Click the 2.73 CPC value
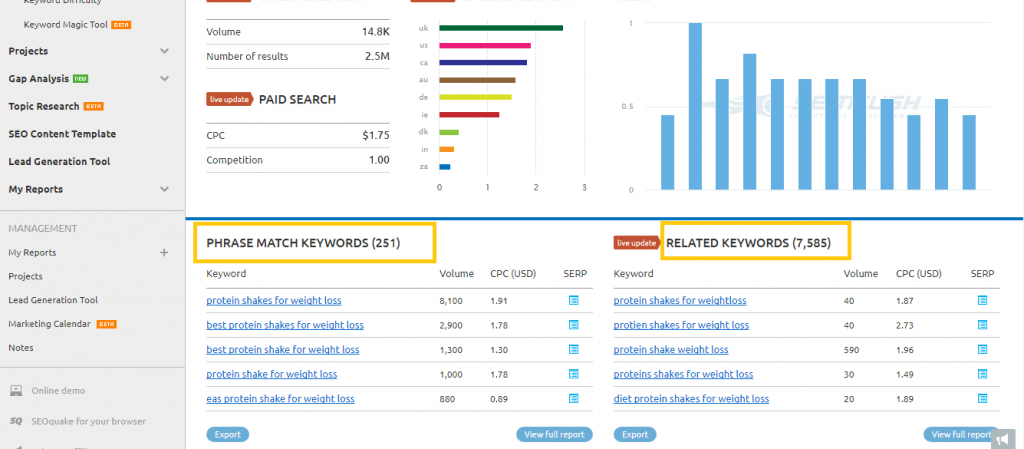The height and width of the screenshot is (449, 1024). point(904,325)
